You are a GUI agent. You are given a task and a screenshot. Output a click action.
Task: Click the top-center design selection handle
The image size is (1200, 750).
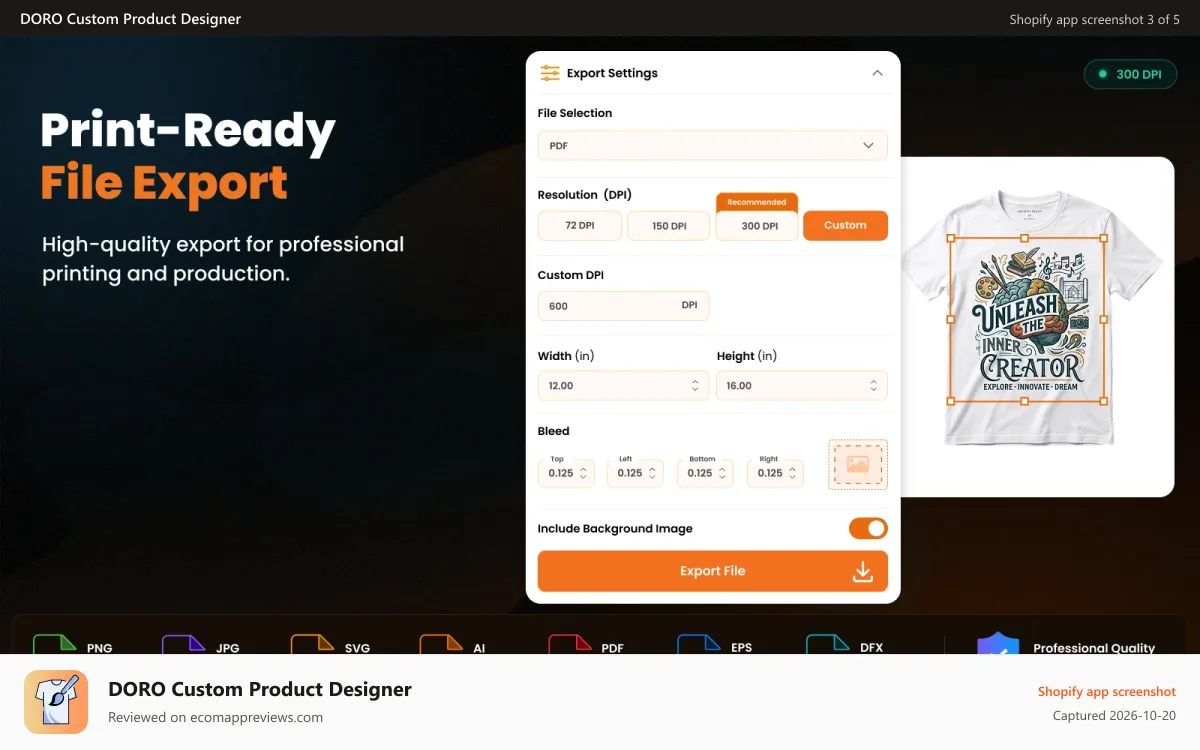(1025, 238)
